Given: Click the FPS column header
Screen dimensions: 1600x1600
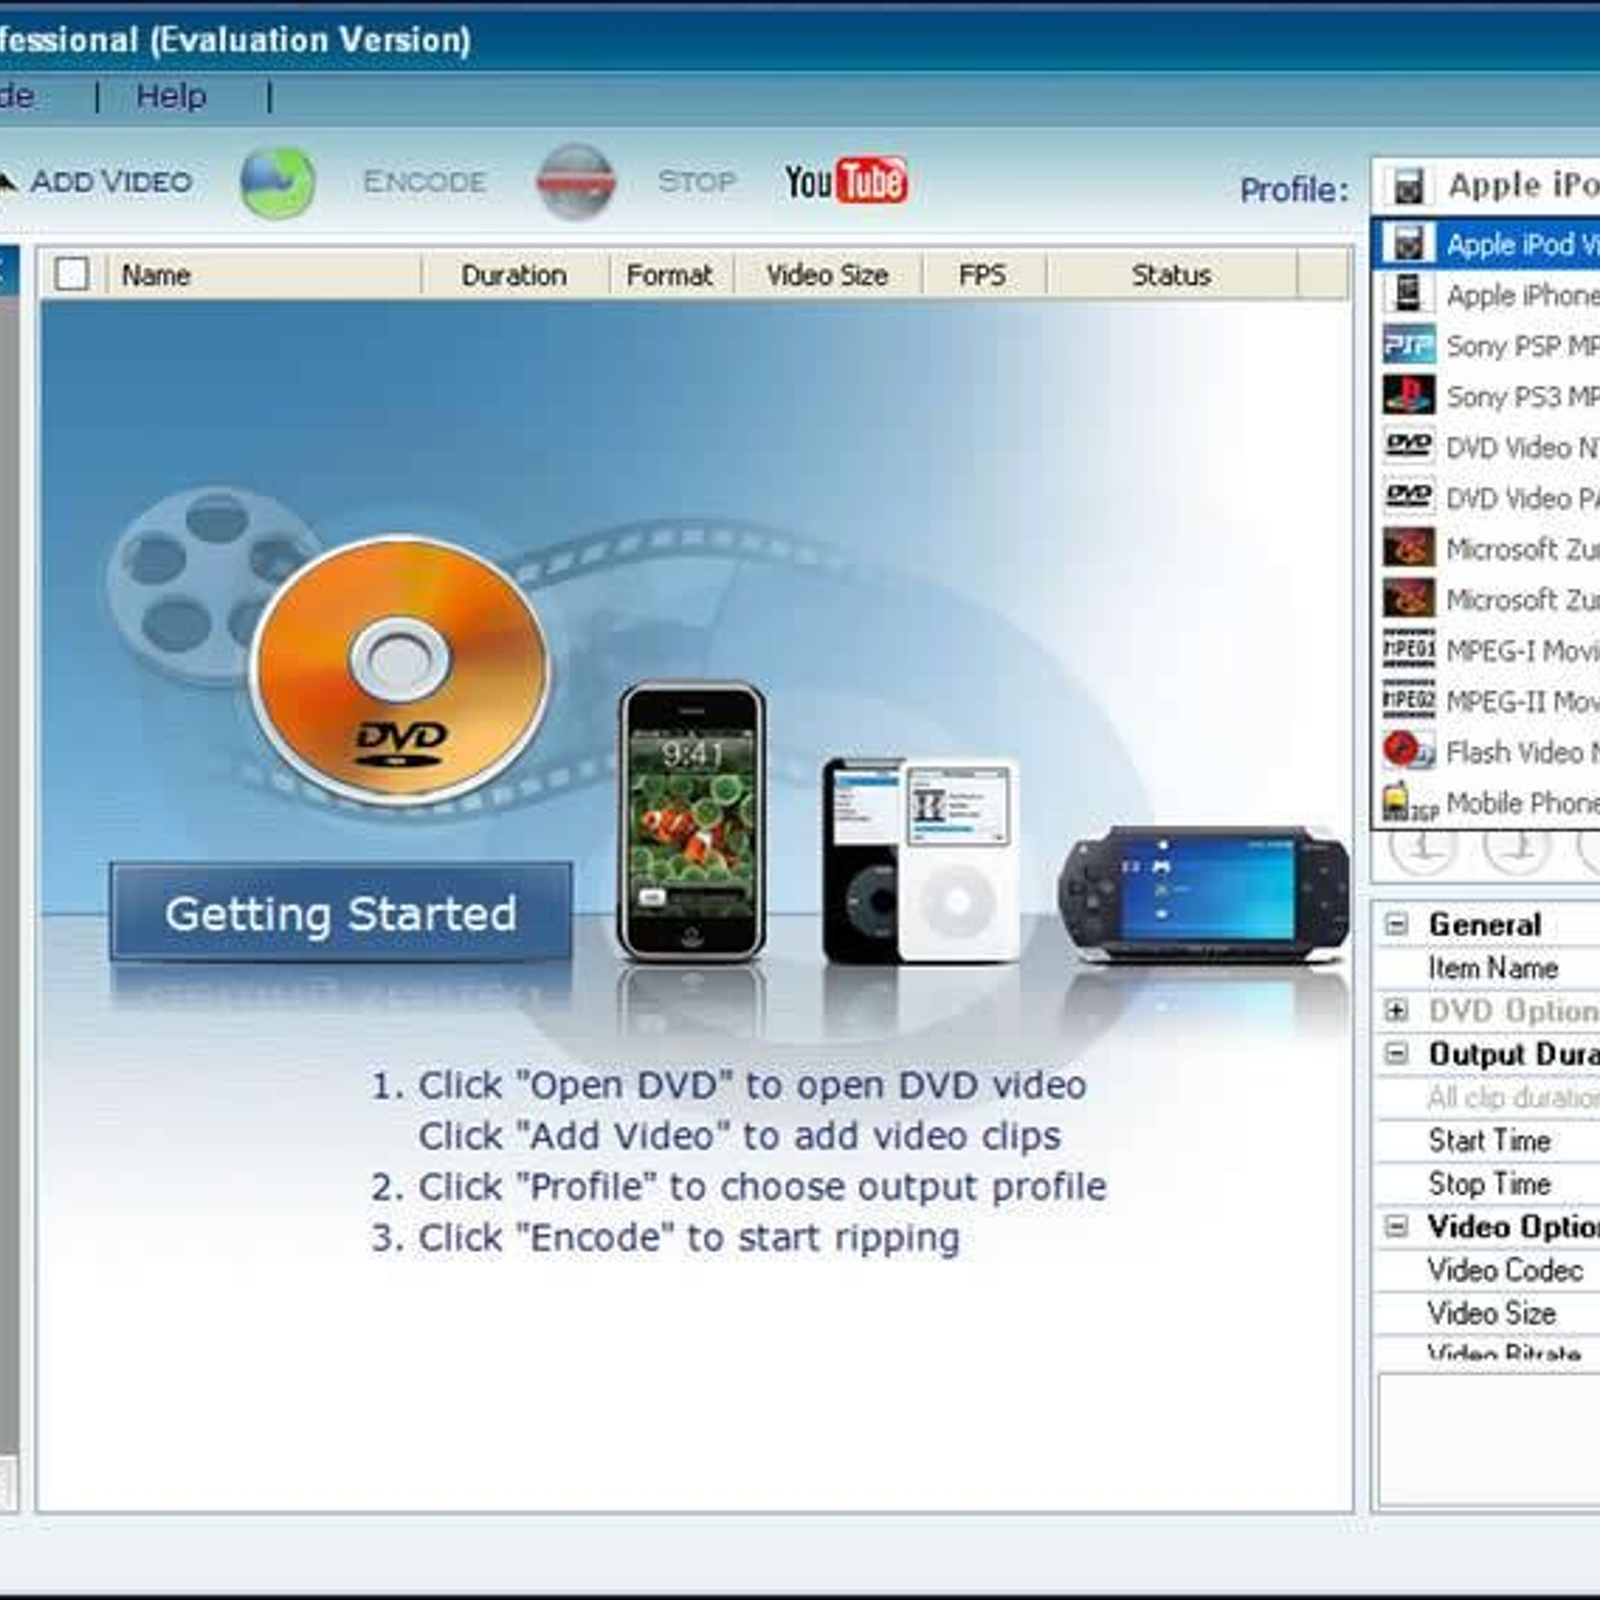Looking at the screenshot, I should coord(983,275).
